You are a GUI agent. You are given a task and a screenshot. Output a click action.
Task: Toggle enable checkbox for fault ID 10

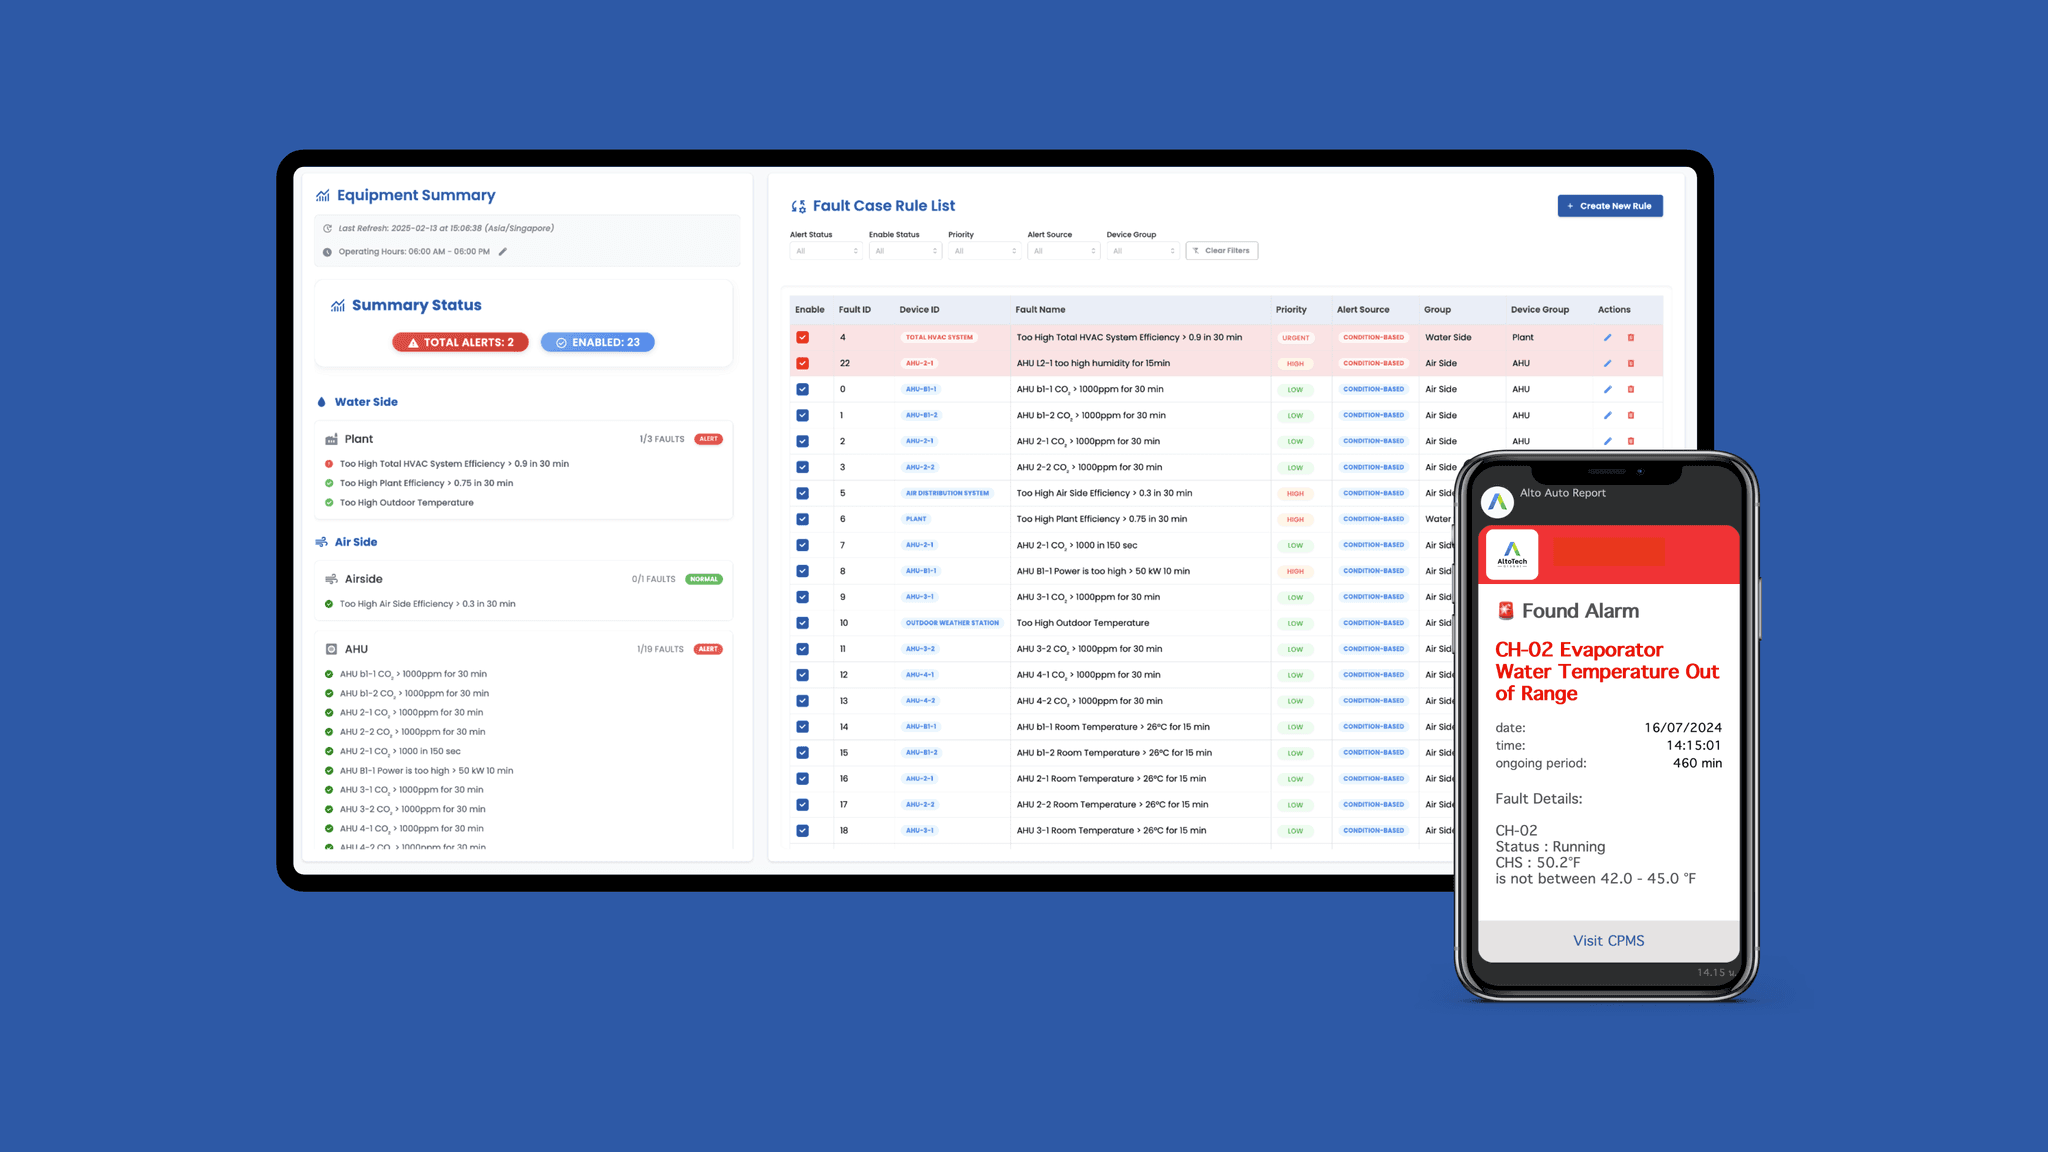[x=802, y=623]
